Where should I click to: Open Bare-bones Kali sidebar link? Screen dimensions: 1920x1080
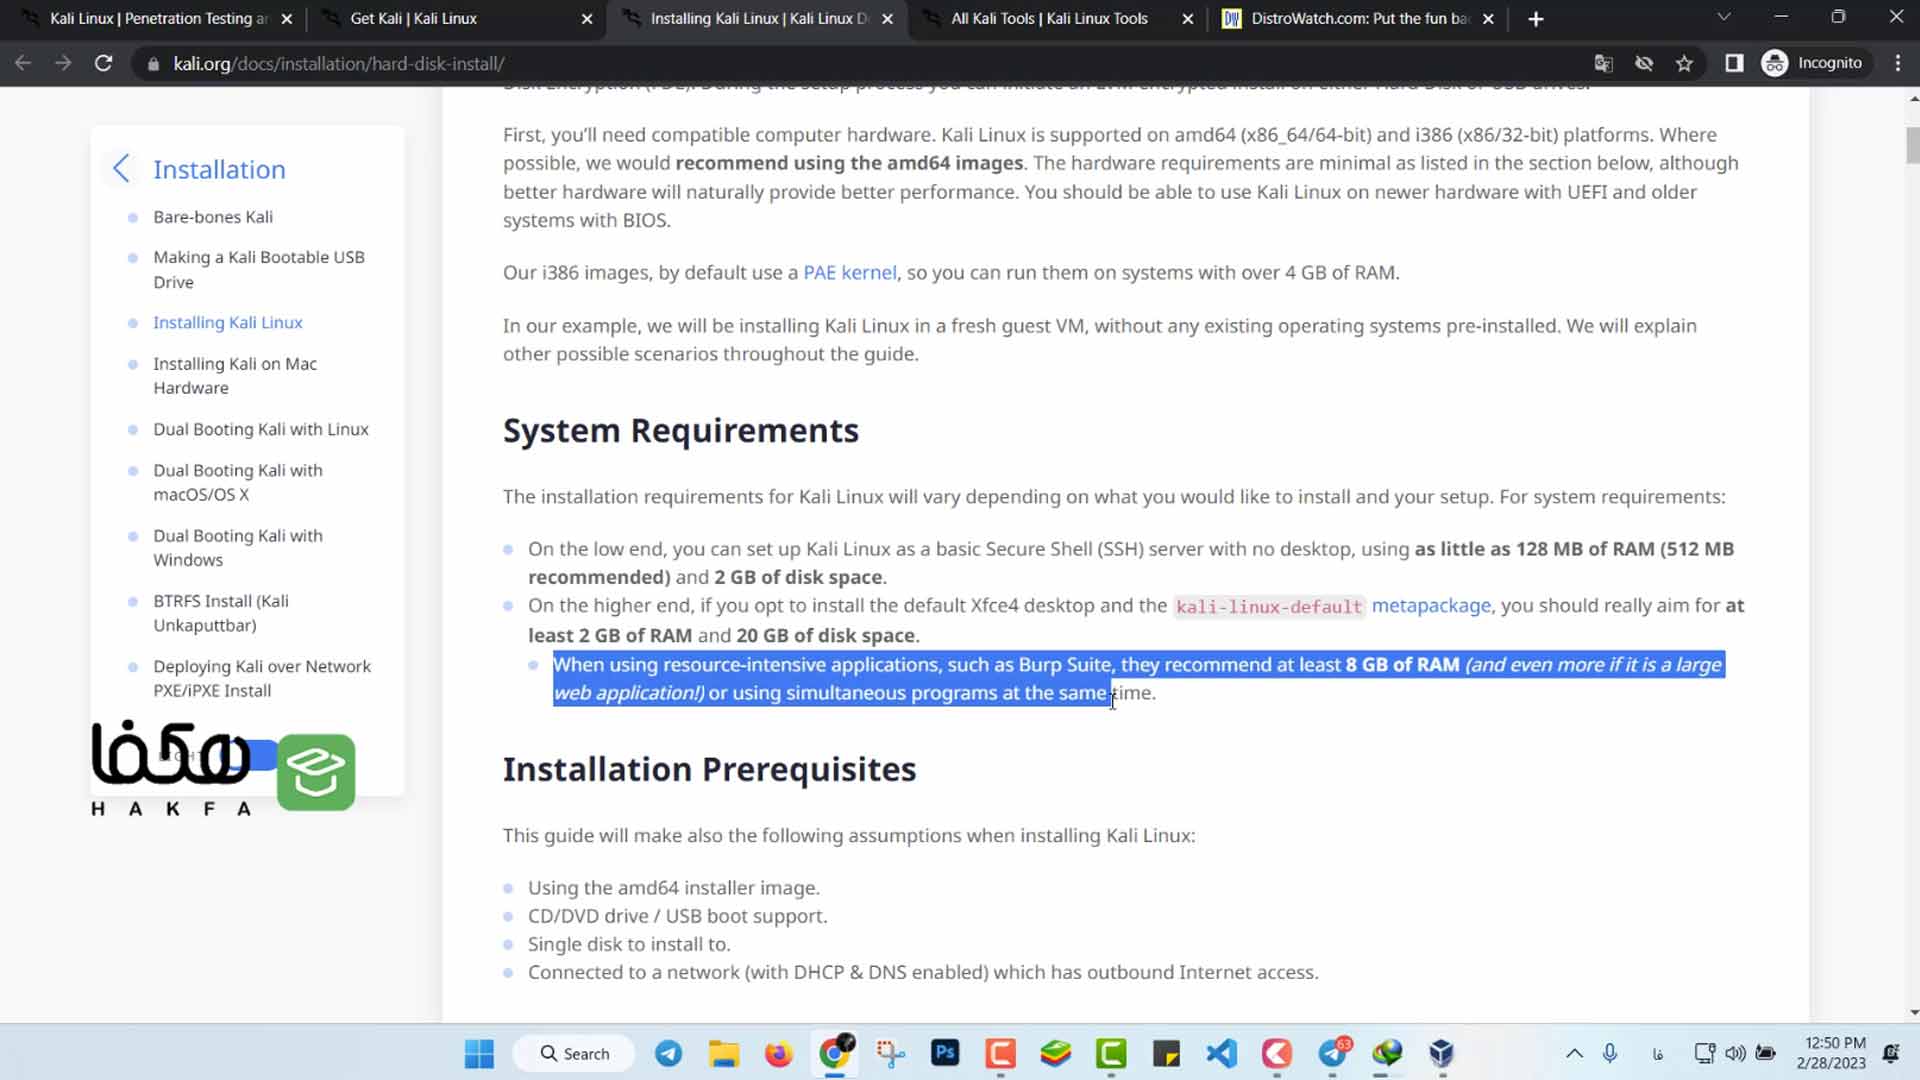pyautogui.click(x=213, y=217)
